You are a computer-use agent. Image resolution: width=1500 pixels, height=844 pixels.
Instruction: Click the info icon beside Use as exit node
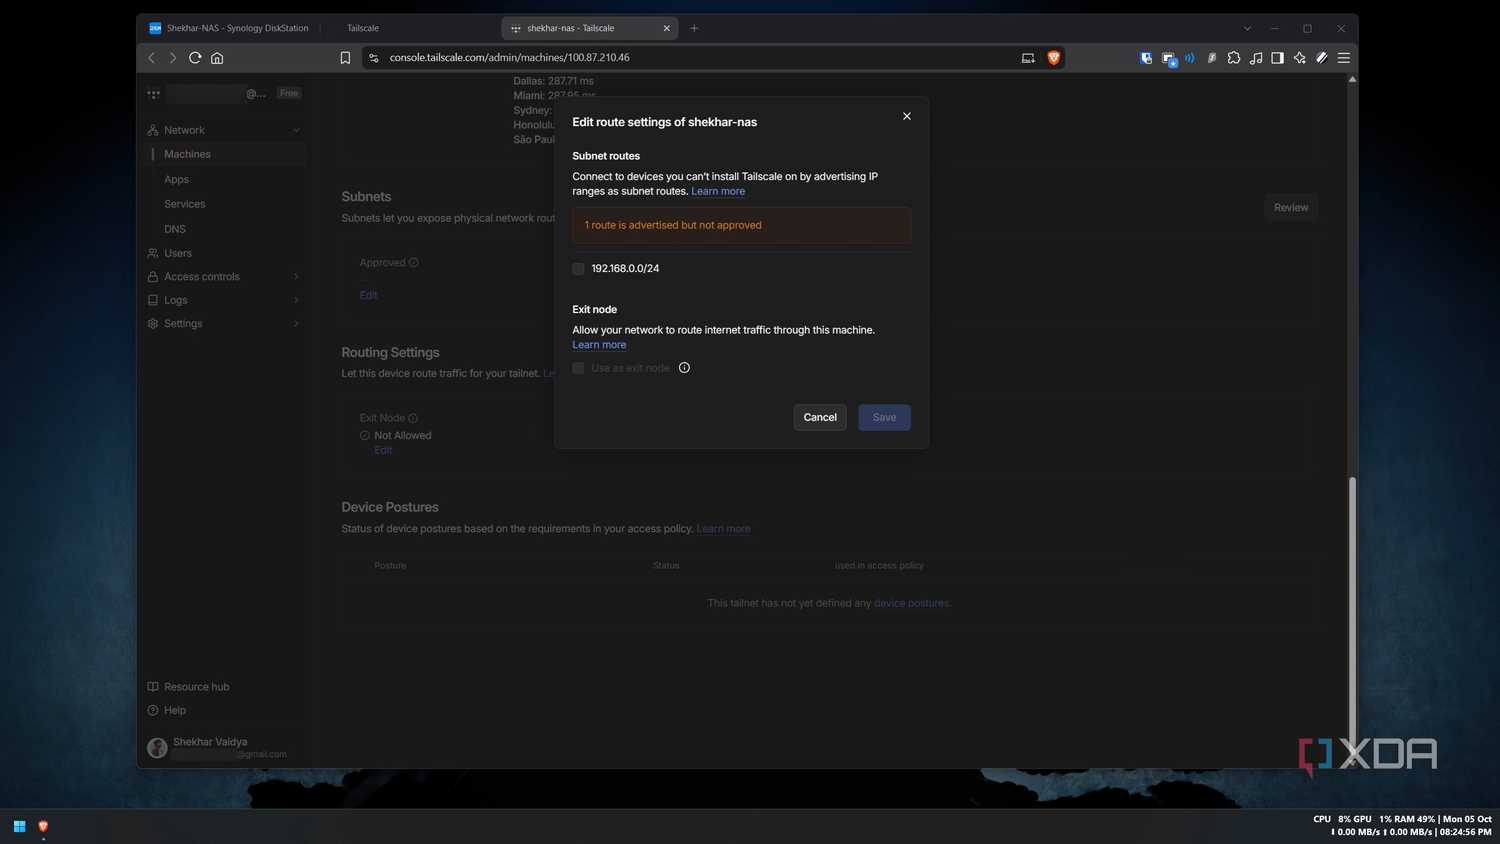point(684,368)
